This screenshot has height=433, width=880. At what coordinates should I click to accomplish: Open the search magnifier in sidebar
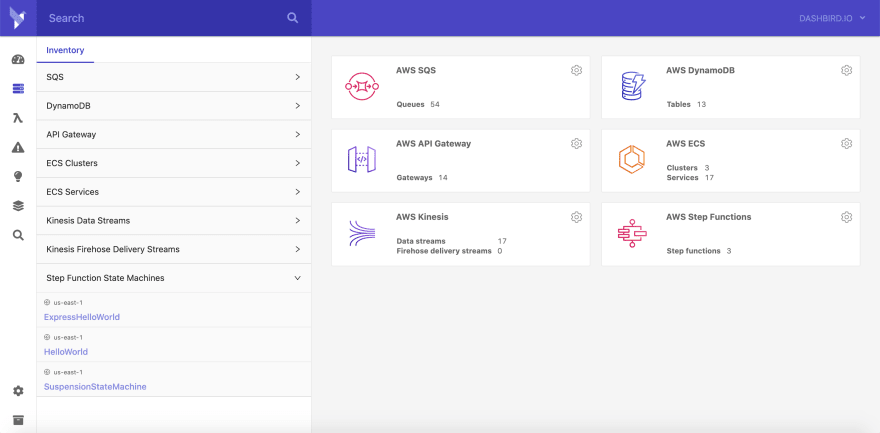(18, 235)
